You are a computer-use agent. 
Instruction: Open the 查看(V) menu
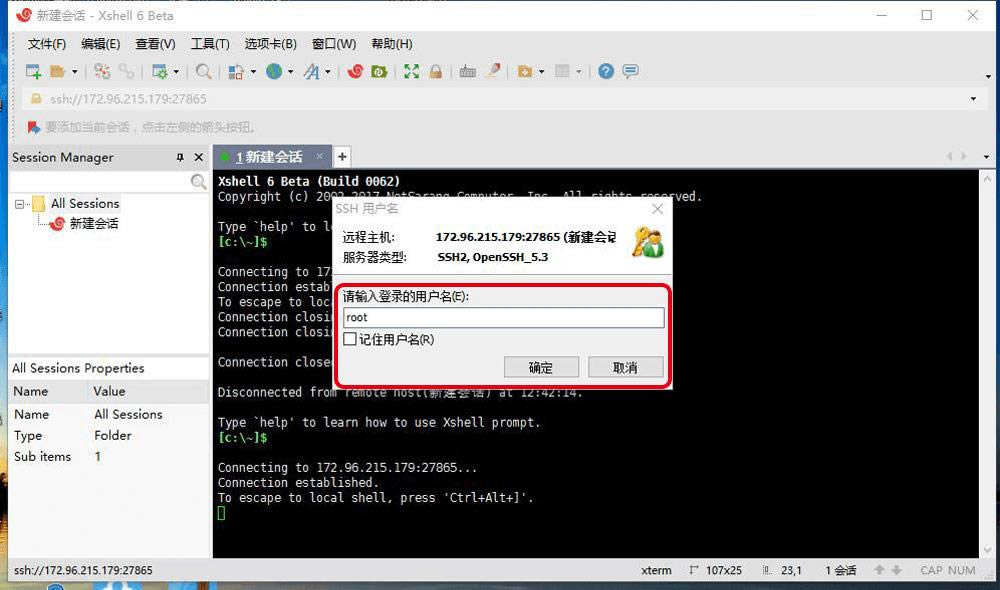click(155, 44)
